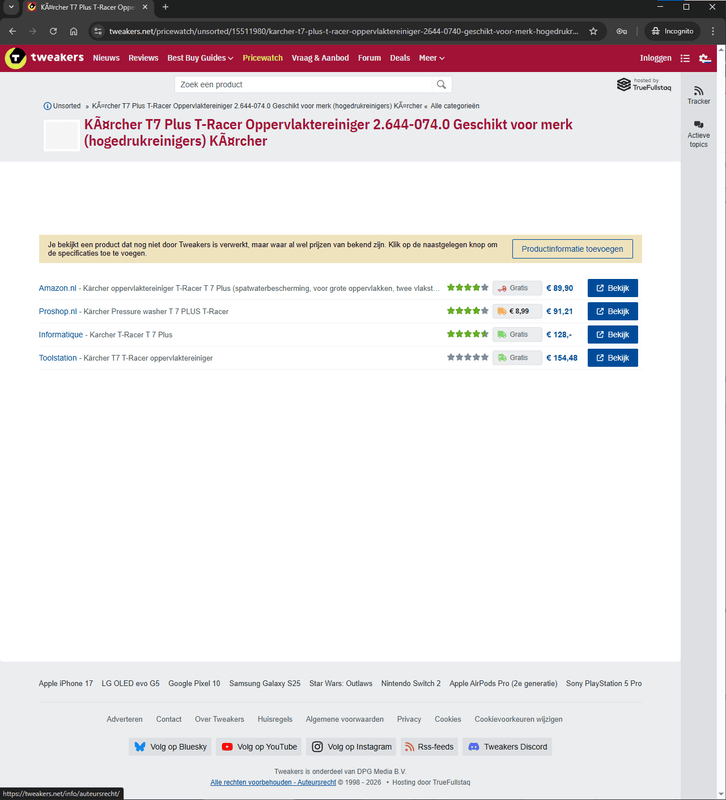Click the search magnifier icon
The image size is (726, 800).
441,85
